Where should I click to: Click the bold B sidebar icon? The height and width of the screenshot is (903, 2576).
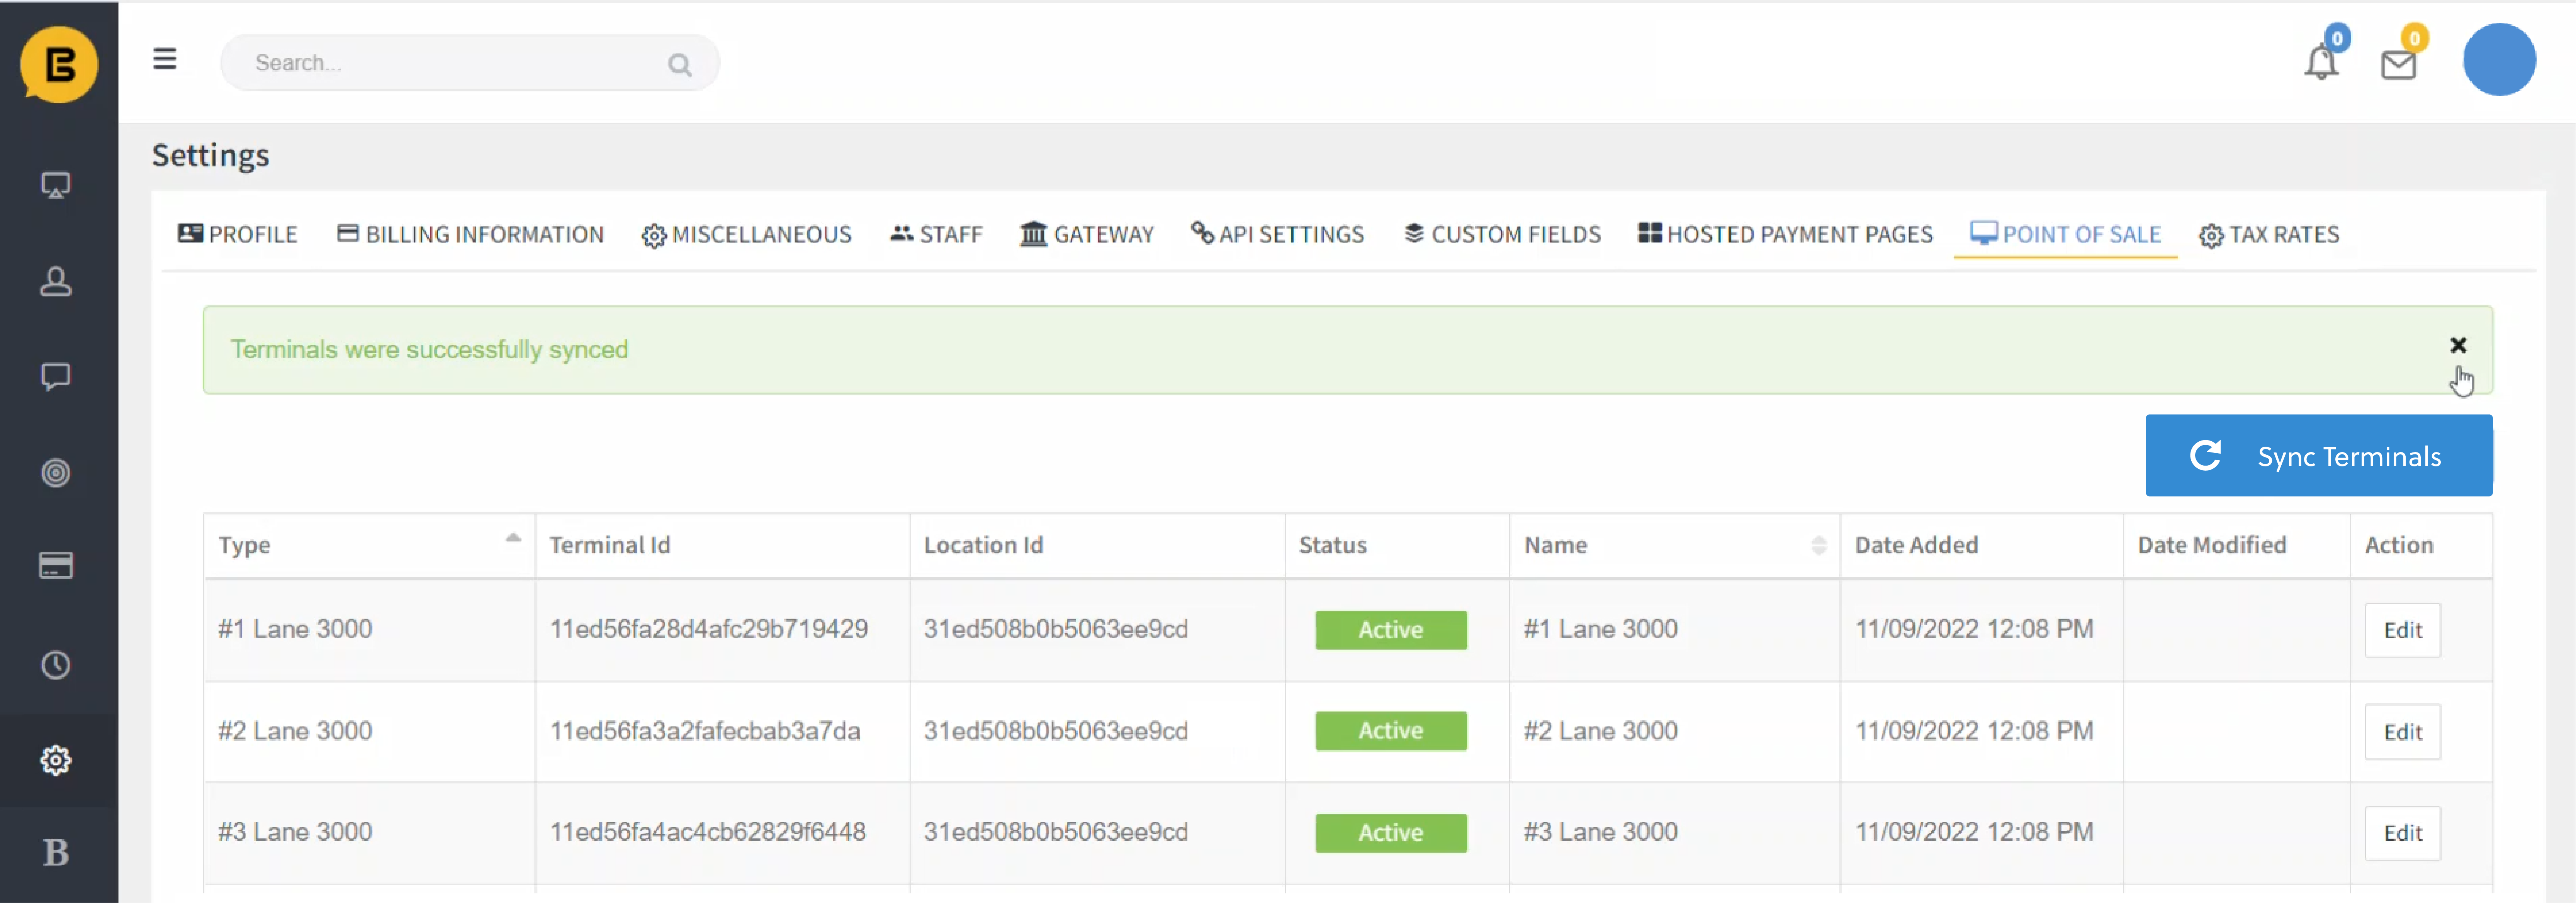coord(56,853)
